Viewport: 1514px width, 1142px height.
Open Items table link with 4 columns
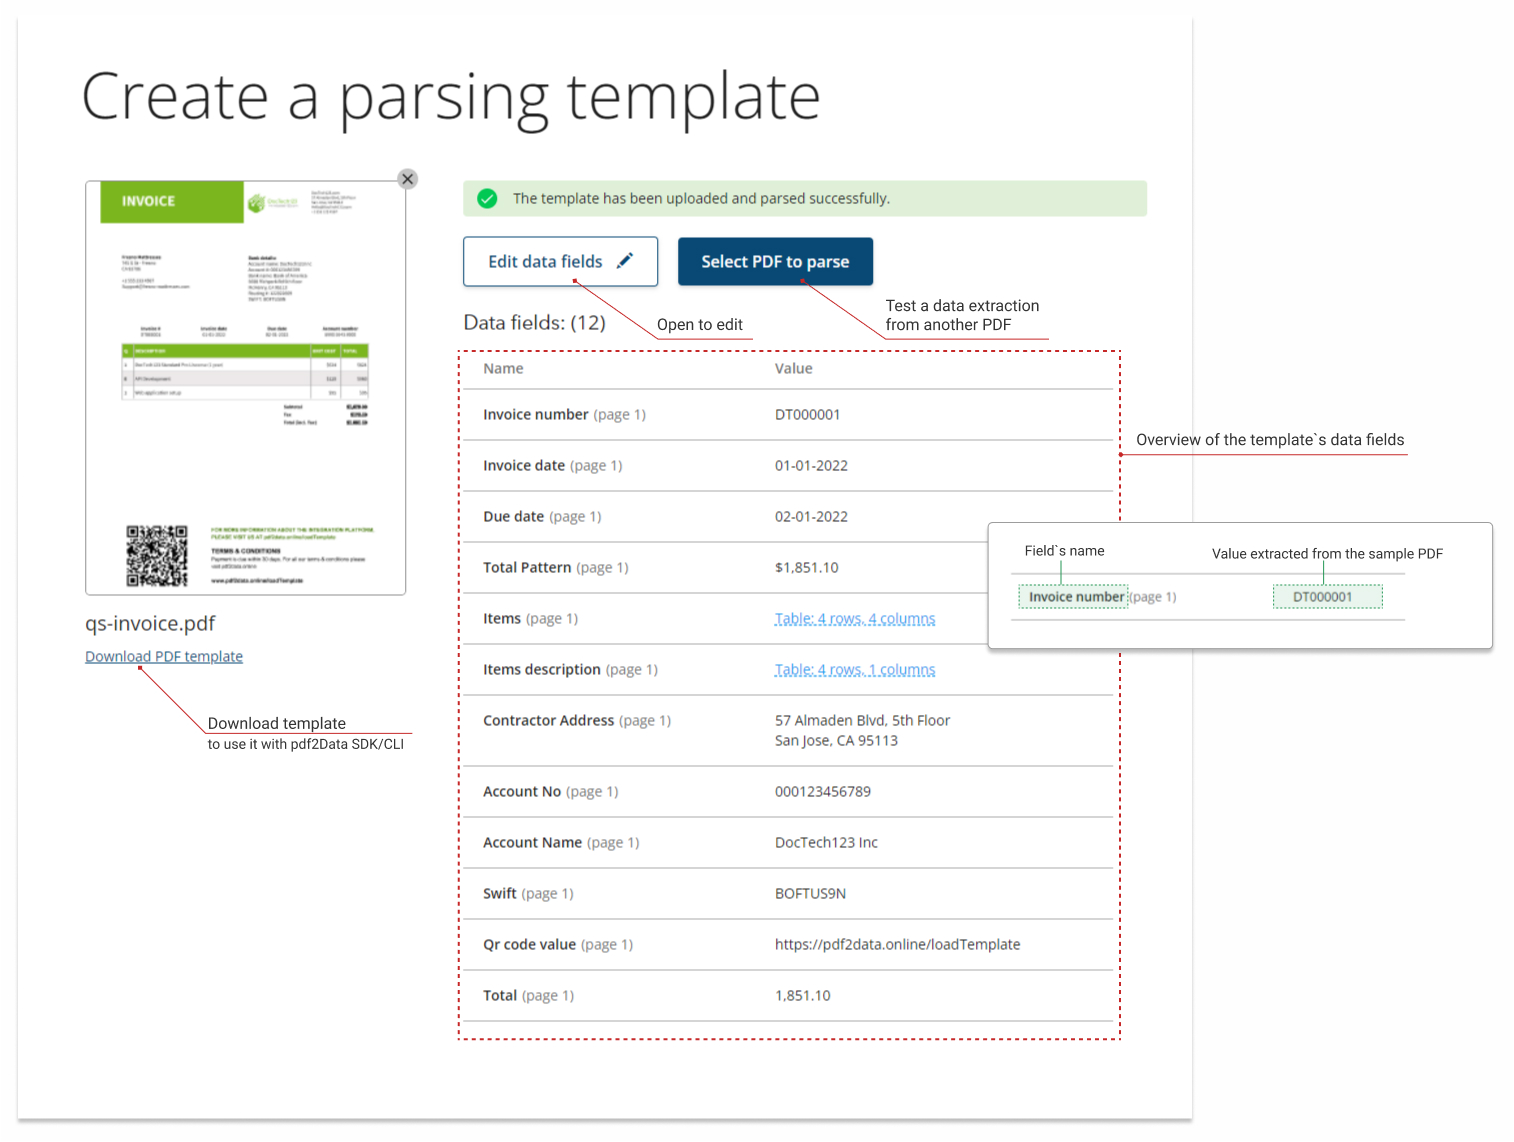(854, 619)
